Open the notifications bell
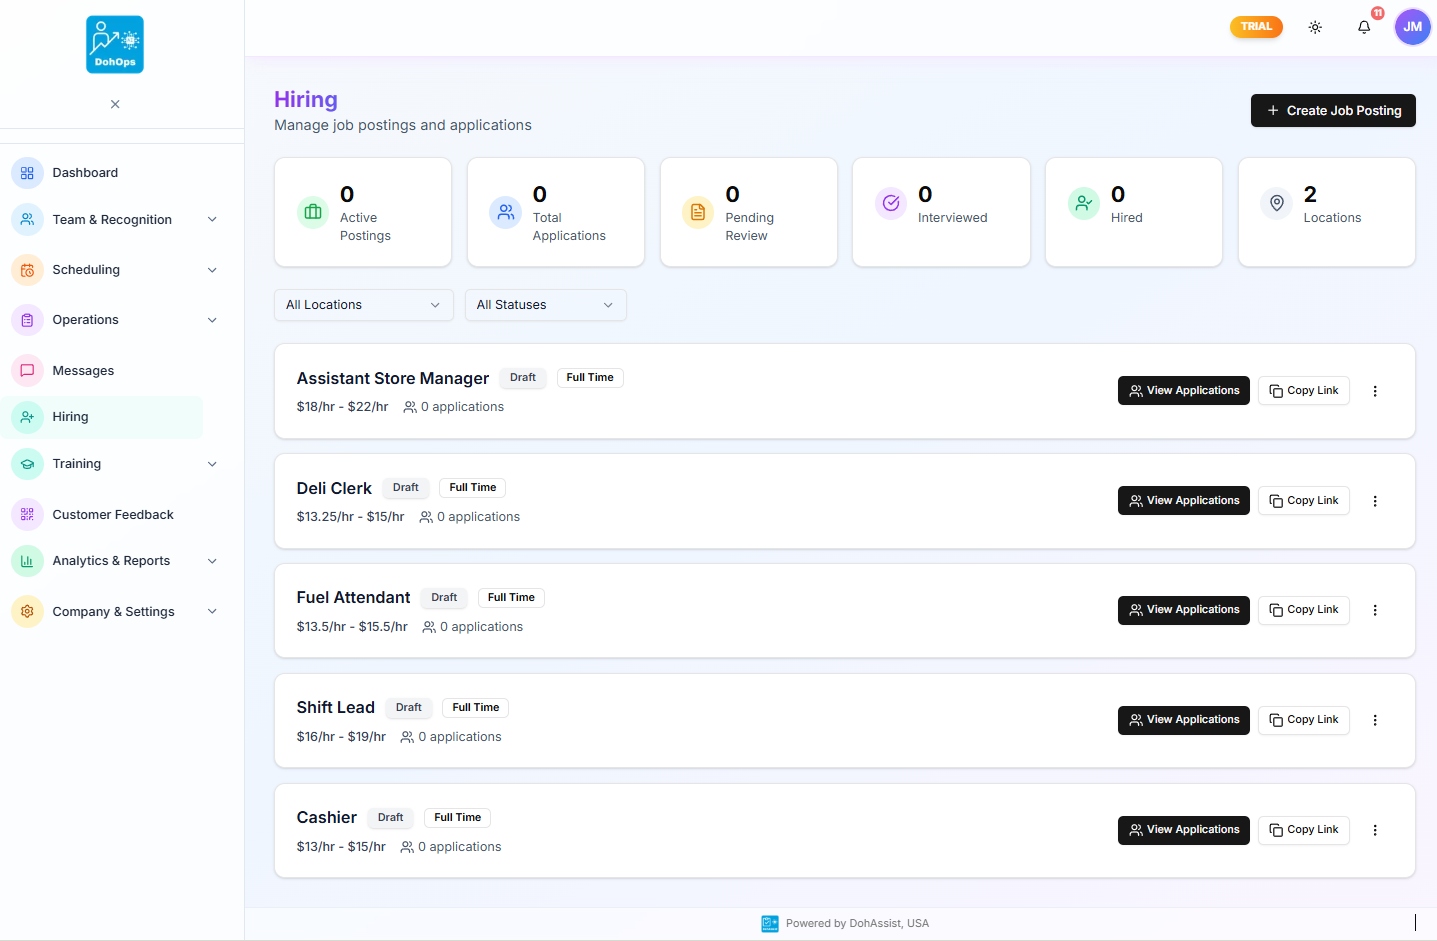Image resolution: width=1437 pixels, height=941 pixels. [x=1364, y=27]
